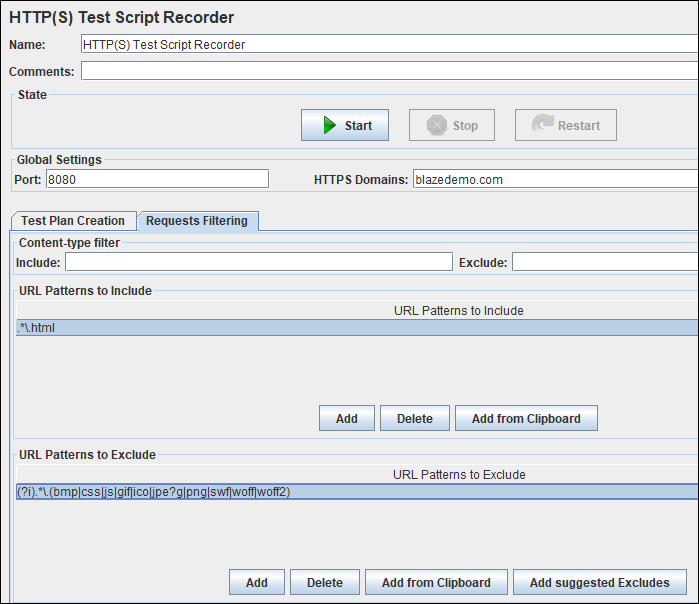This screenshot has width=699, height=604.
Task: Click the Name field of the recorder
Action: pyautogui.click(x=390, y=44)
